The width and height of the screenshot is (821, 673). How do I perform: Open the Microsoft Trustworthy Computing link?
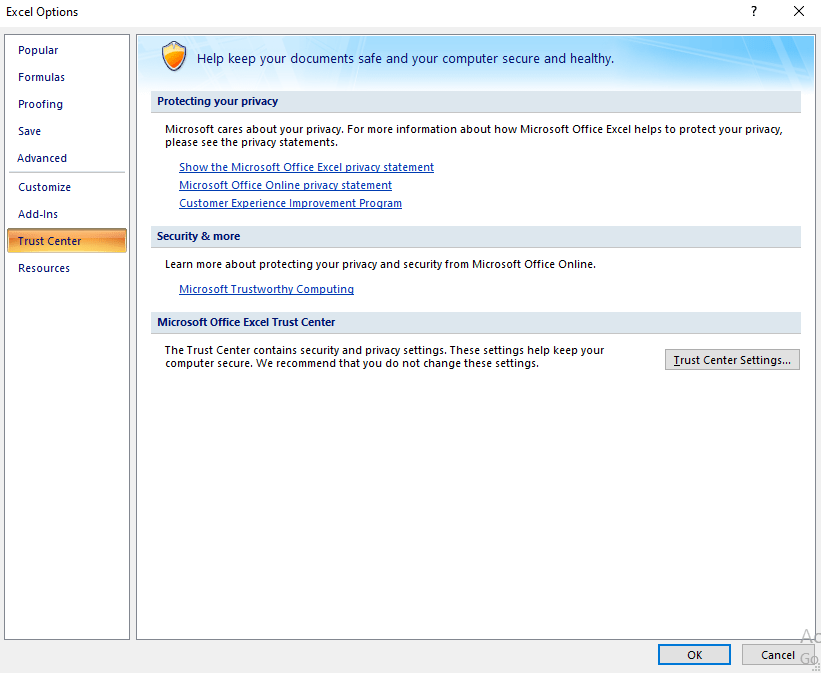click(266, 289)
